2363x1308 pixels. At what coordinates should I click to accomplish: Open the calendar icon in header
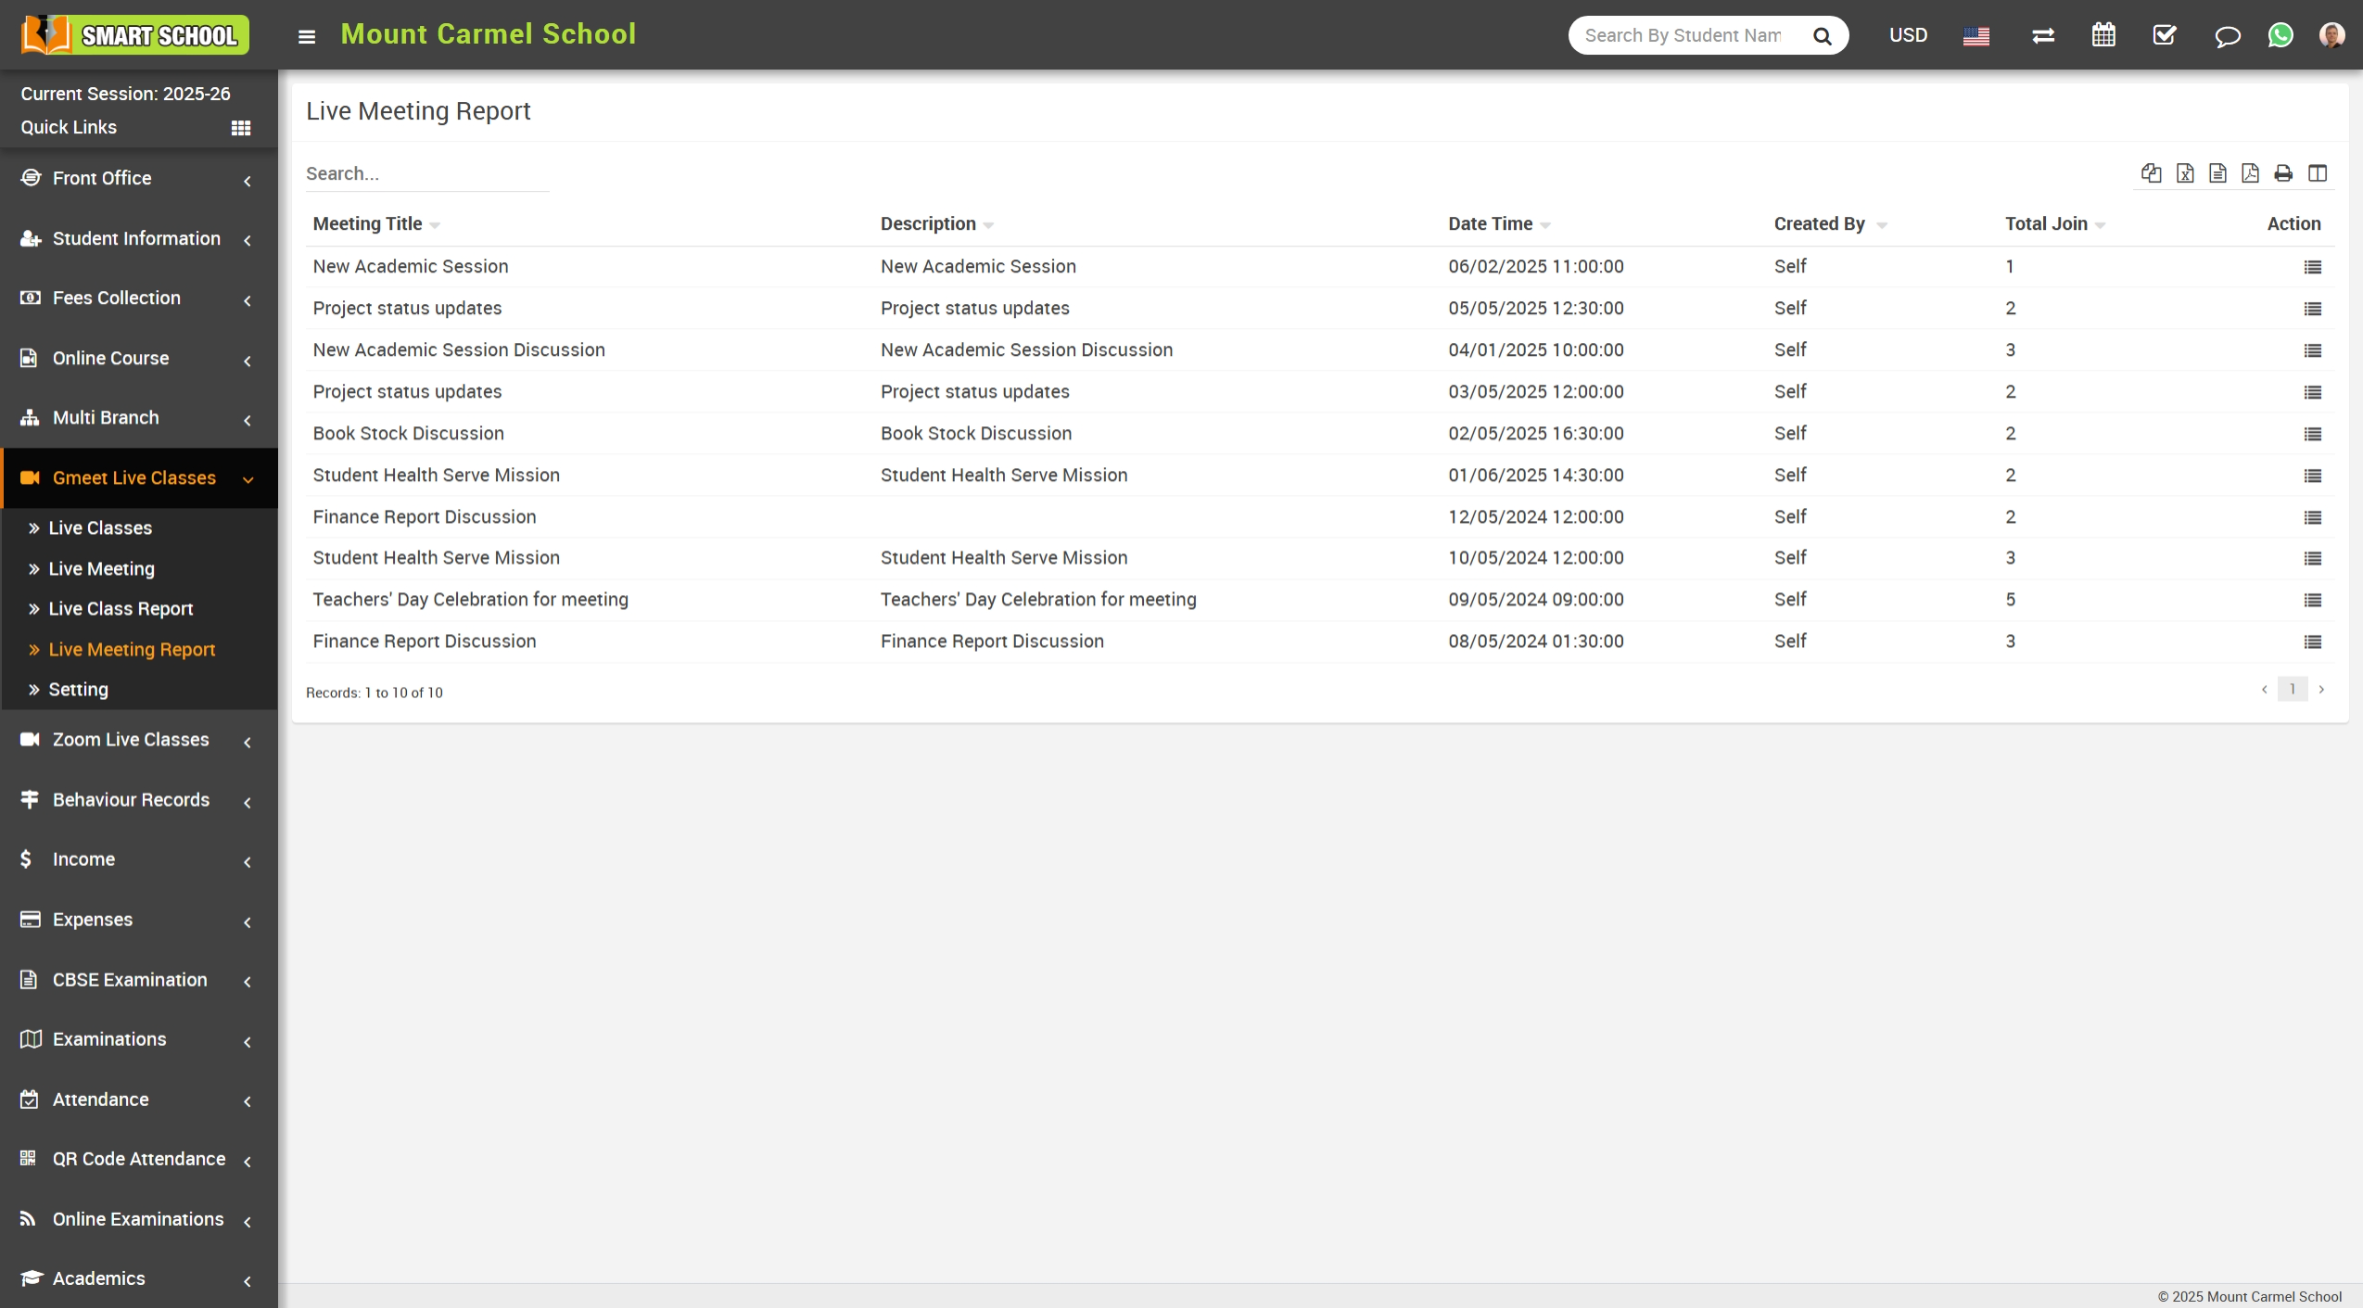click(2104, 35)
